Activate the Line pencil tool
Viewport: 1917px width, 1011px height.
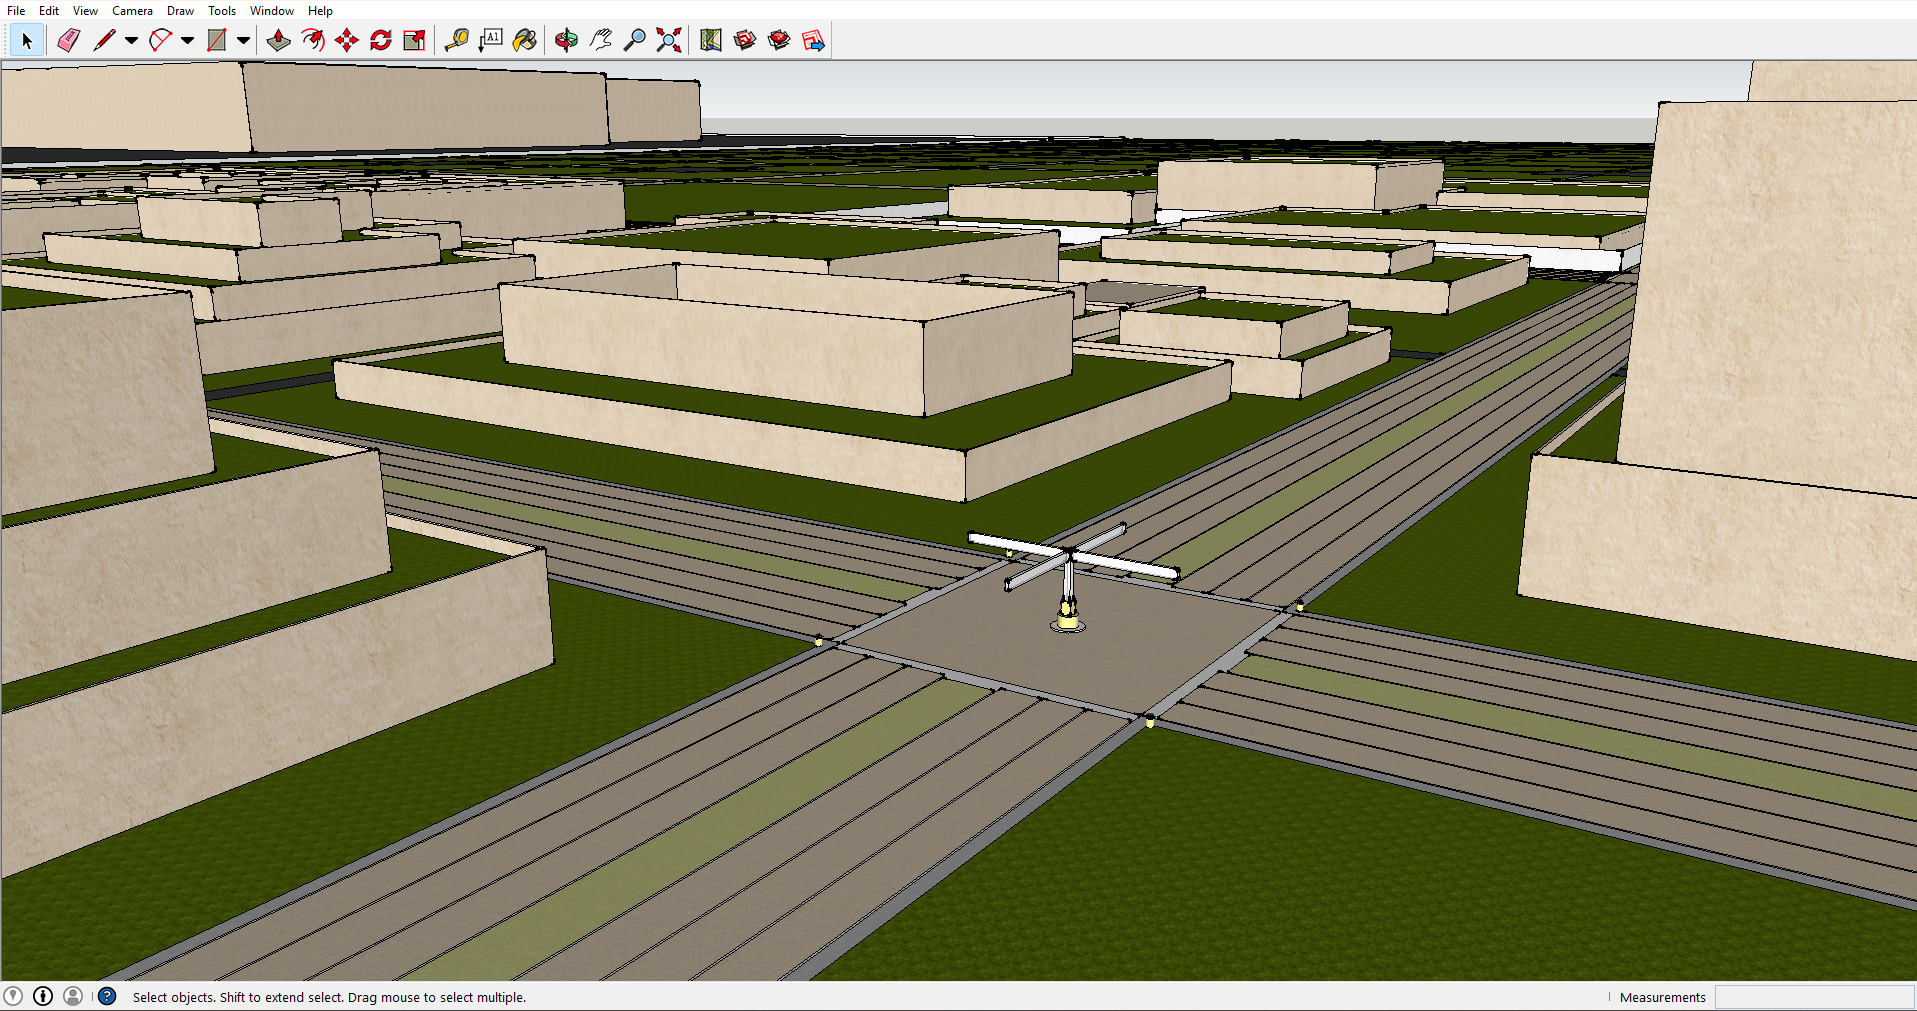tap(104, 41)
